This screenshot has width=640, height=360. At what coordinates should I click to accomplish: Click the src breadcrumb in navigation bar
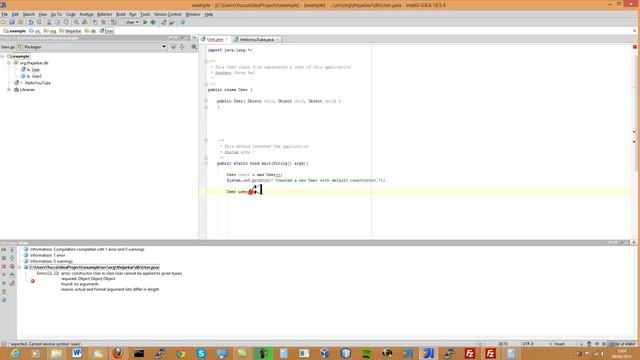coord(35,31)
